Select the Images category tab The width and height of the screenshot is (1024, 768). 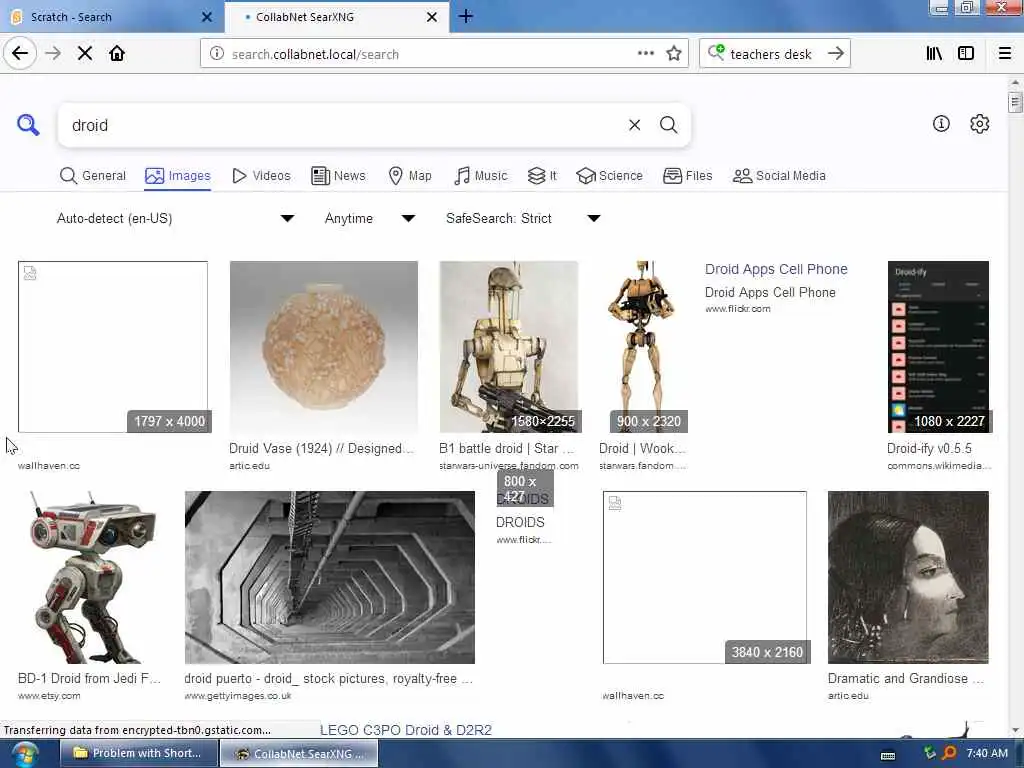(178, 176)
